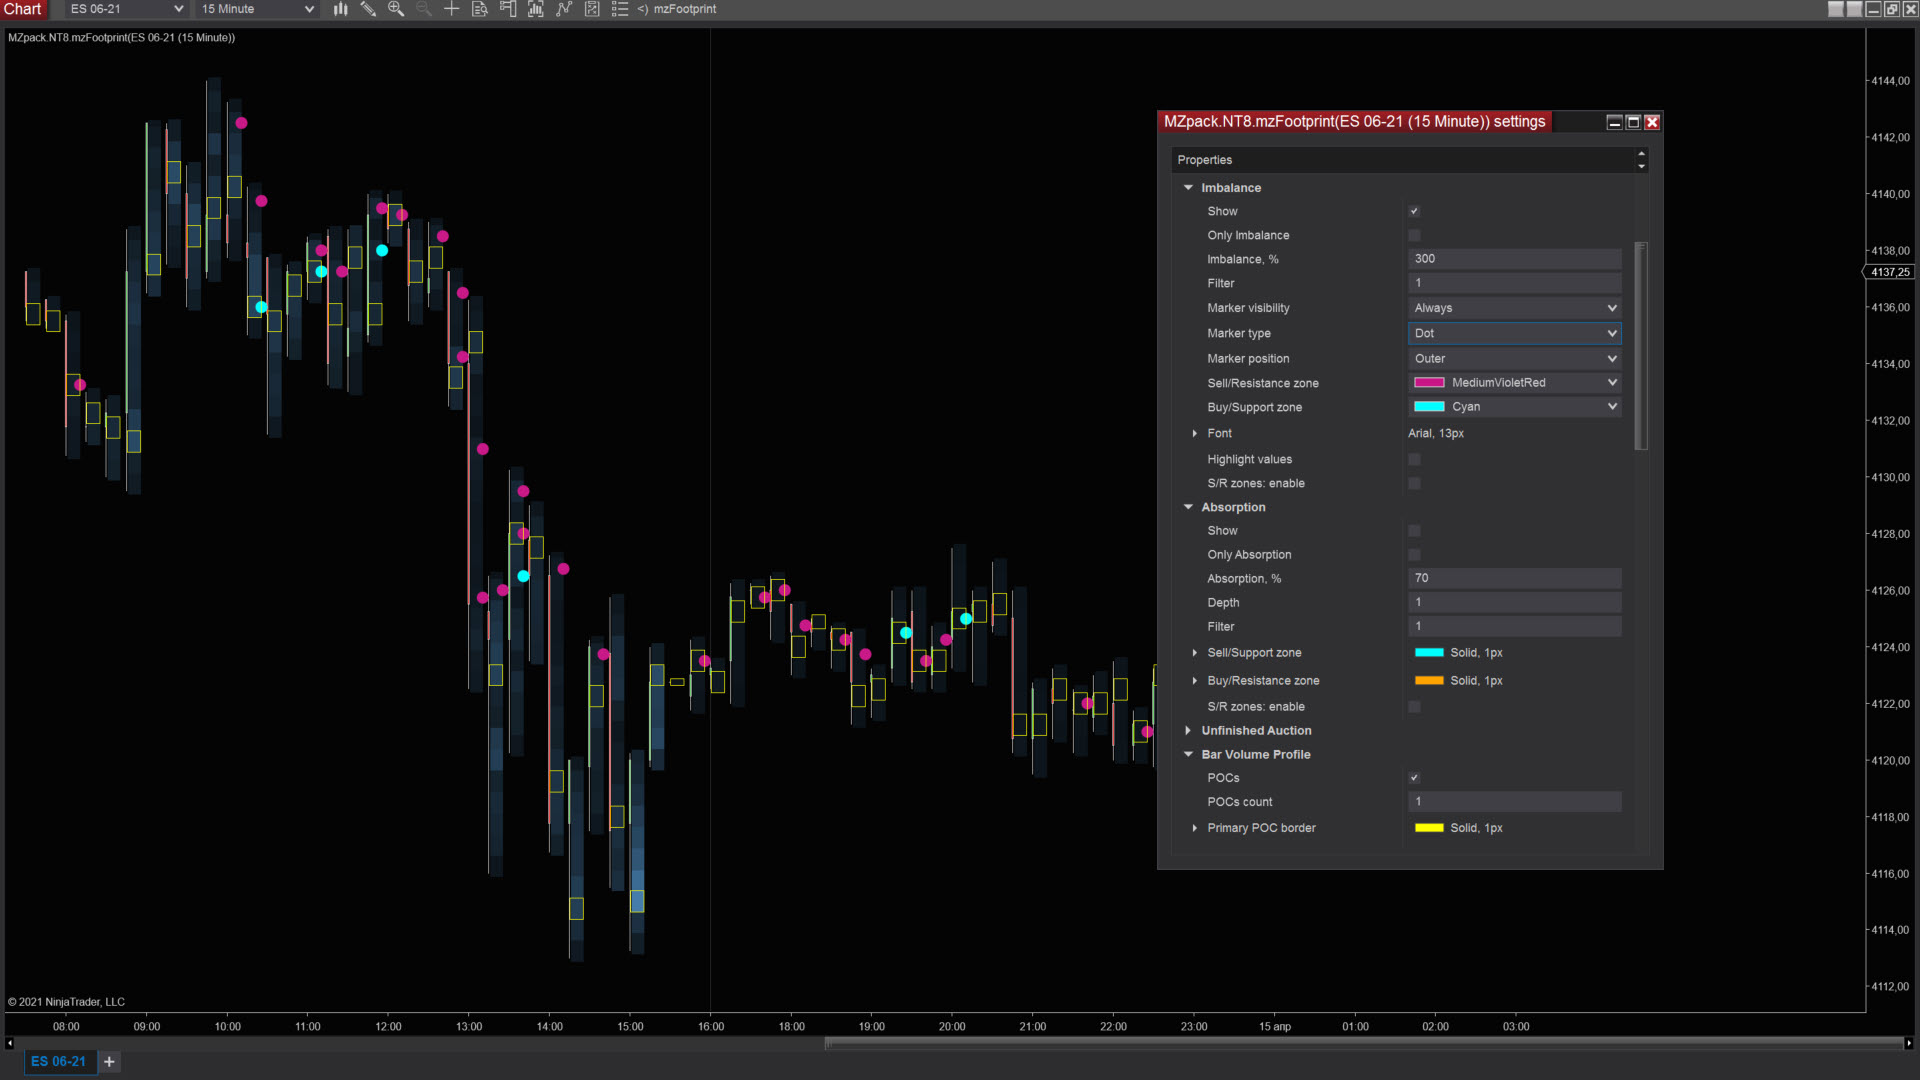1920x1080 pixels.
Task: Open Sell/Resistance zone MediumVioletRed dropdown
Action: pyautogui.click(x=1514, y=382)
